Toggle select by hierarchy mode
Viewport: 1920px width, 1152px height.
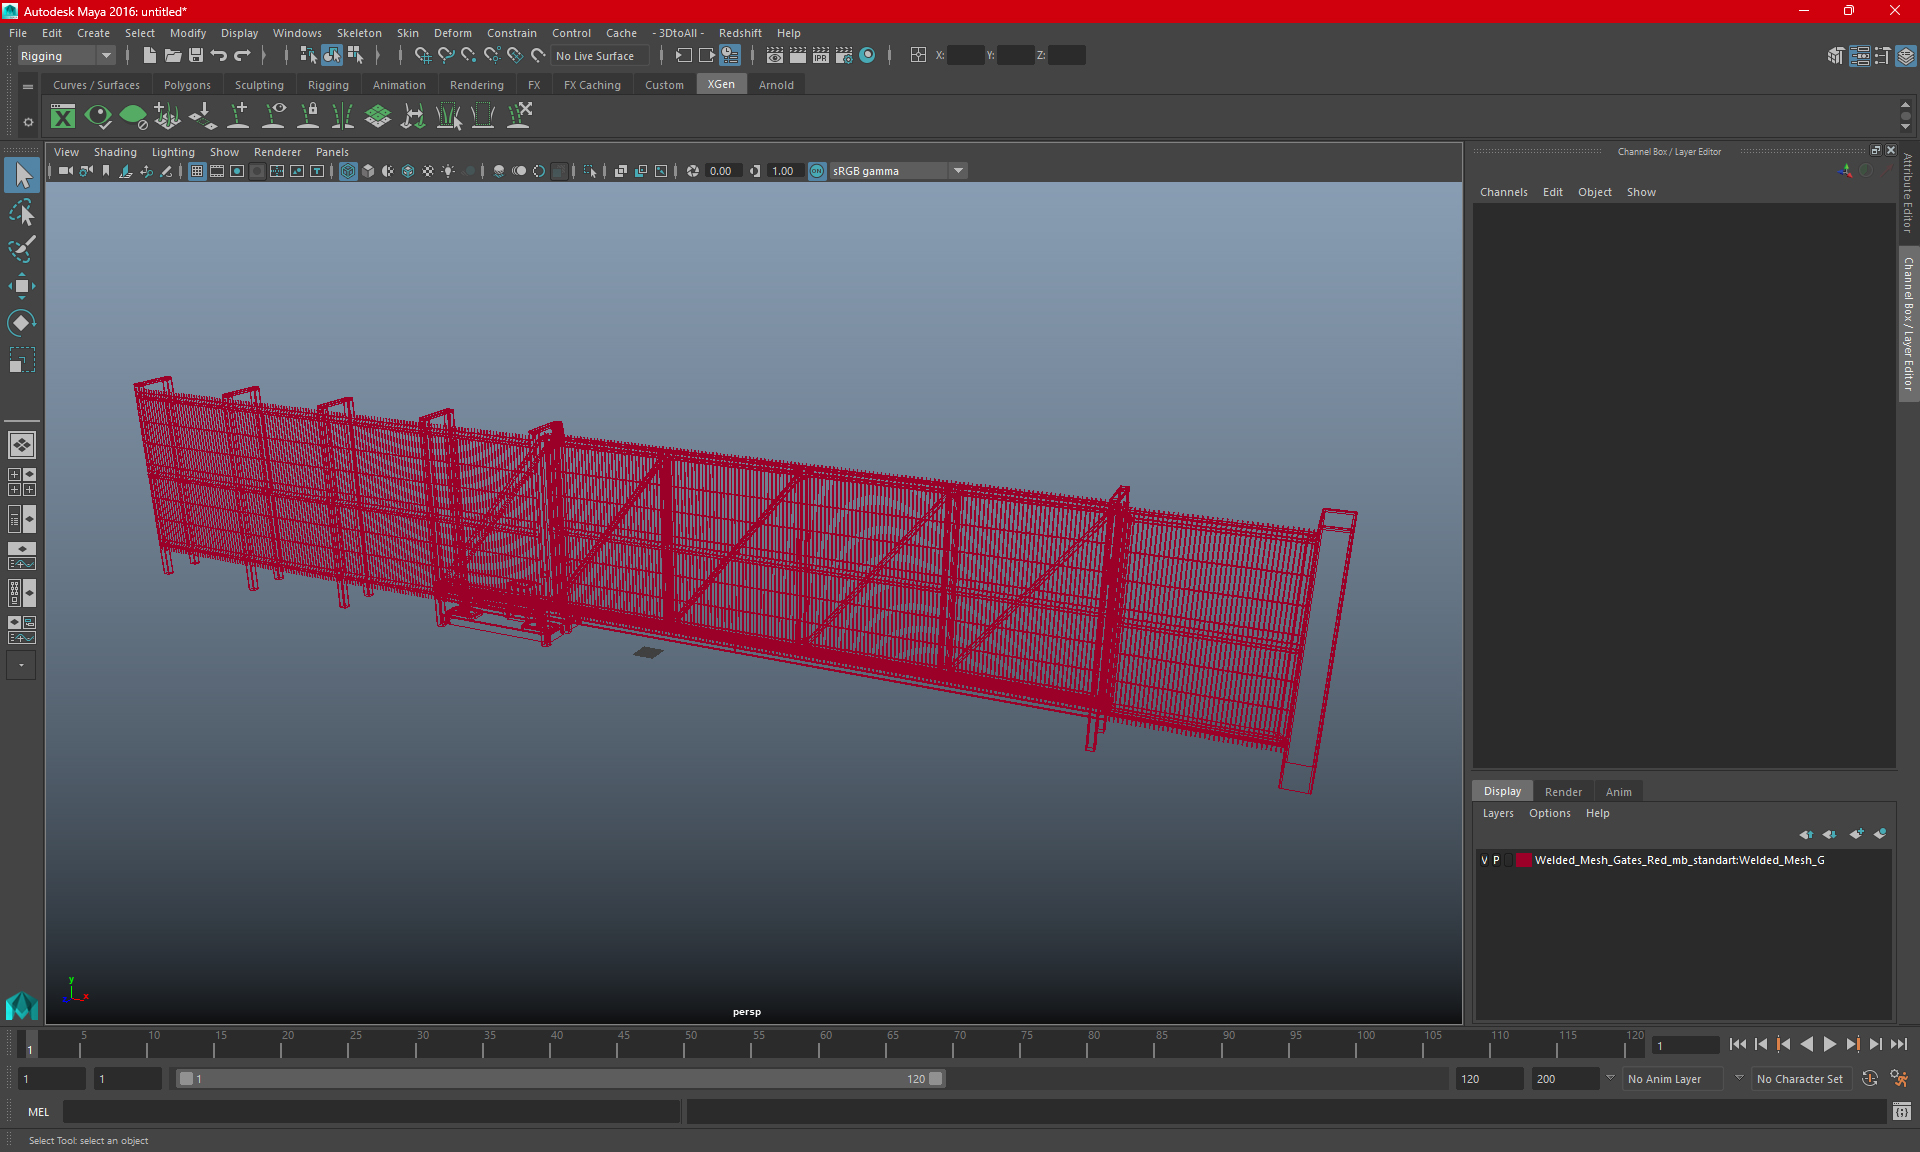(308, 56)
